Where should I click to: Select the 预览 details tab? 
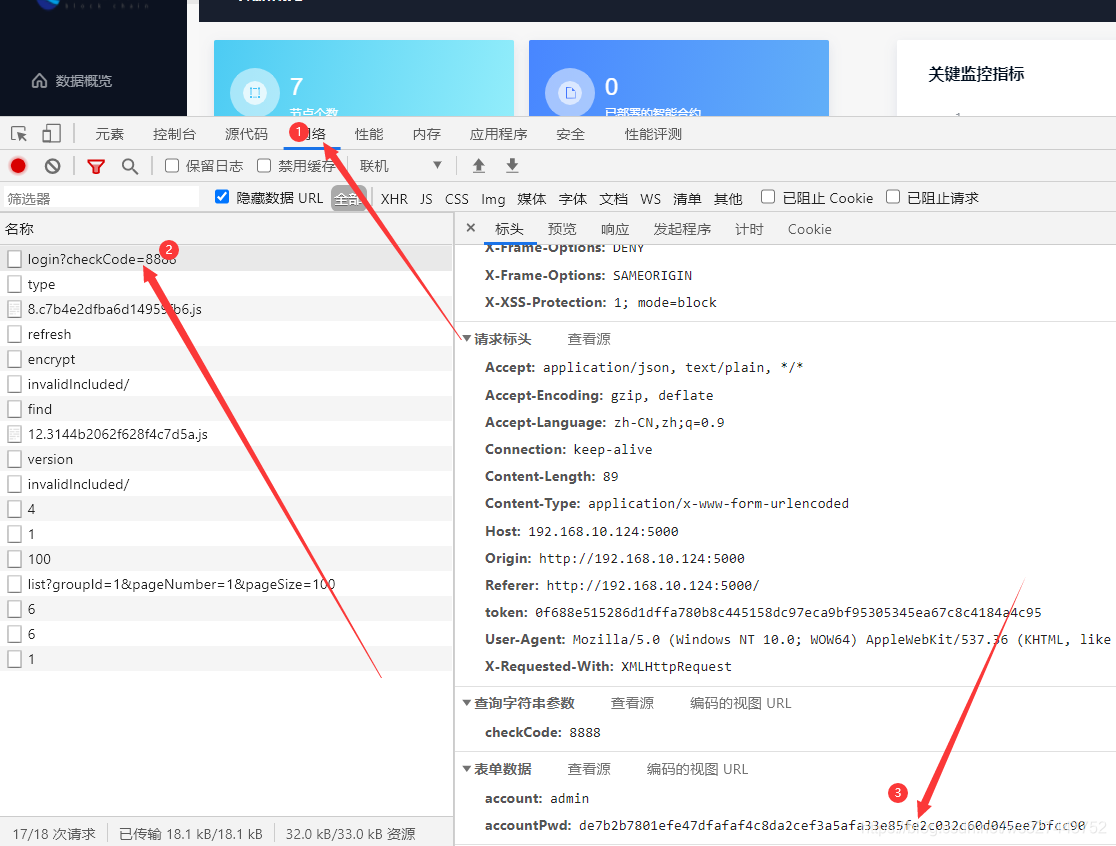coord(562,229)
